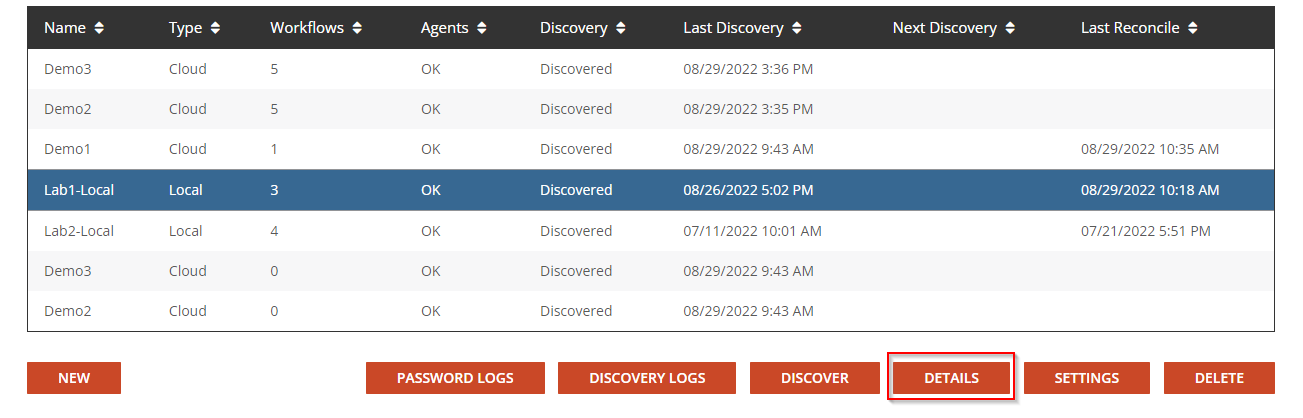
Task: Sort table by Name column icon
Action: 99,29
